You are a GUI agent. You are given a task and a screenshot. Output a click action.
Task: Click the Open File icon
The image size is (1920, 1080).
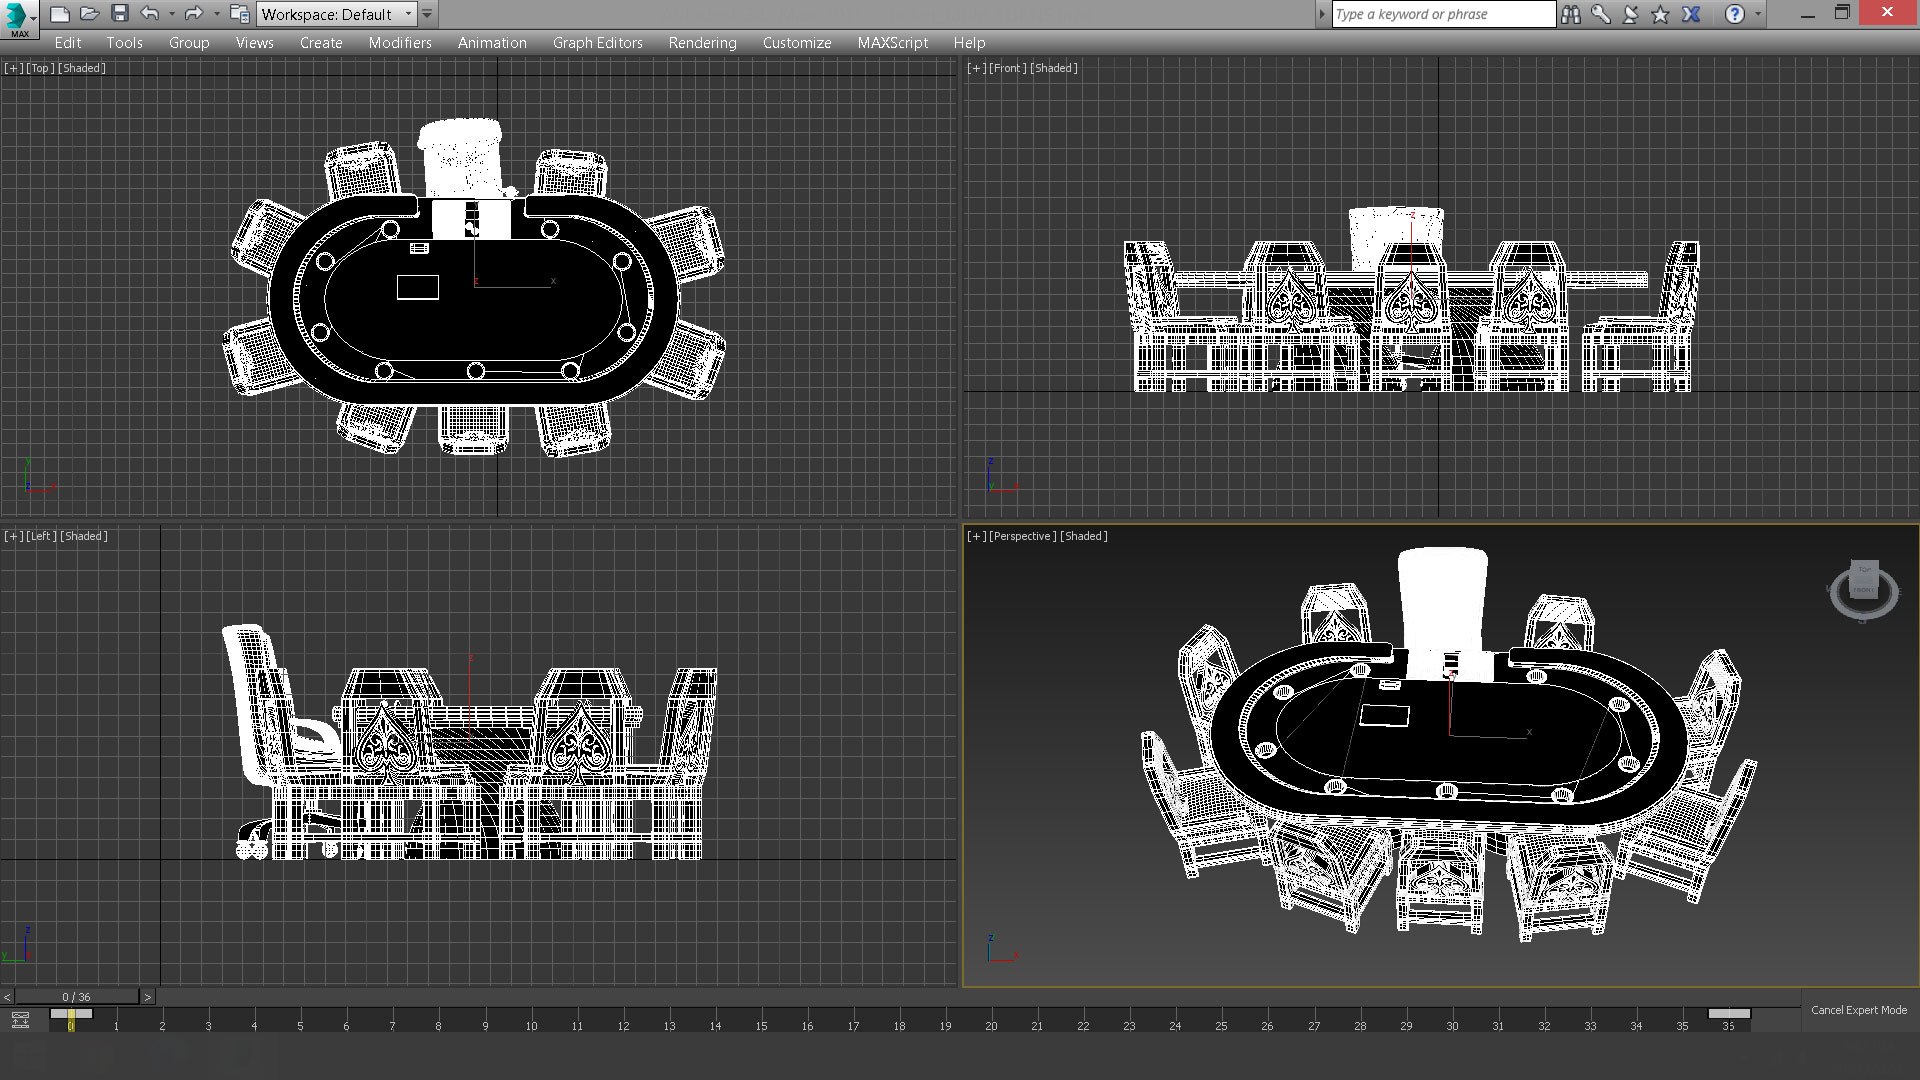pos(89,14)
